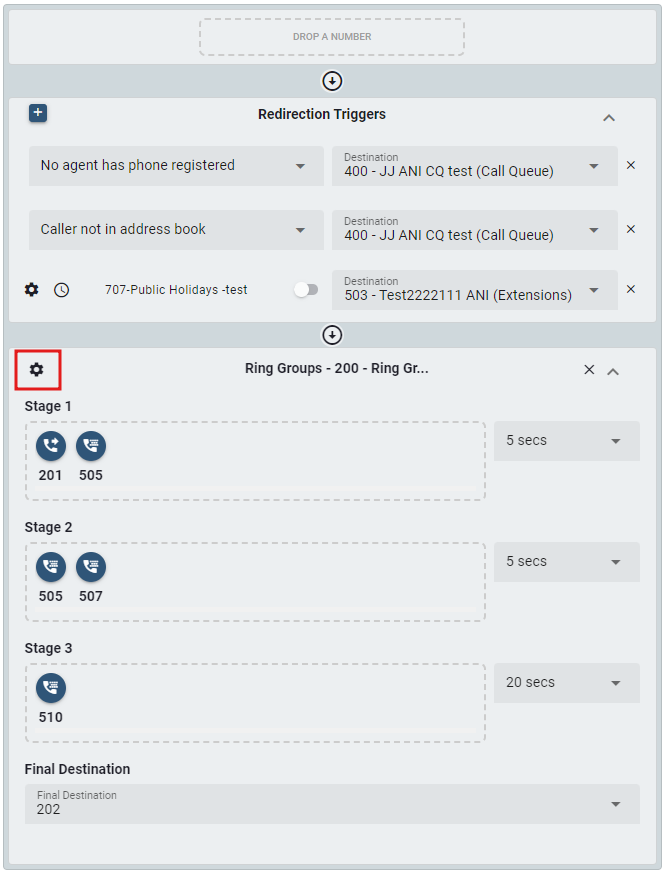This screenshot has width=666, height=875.
Task: Collapse the Ring Groups section
Action: coord(614,371)
